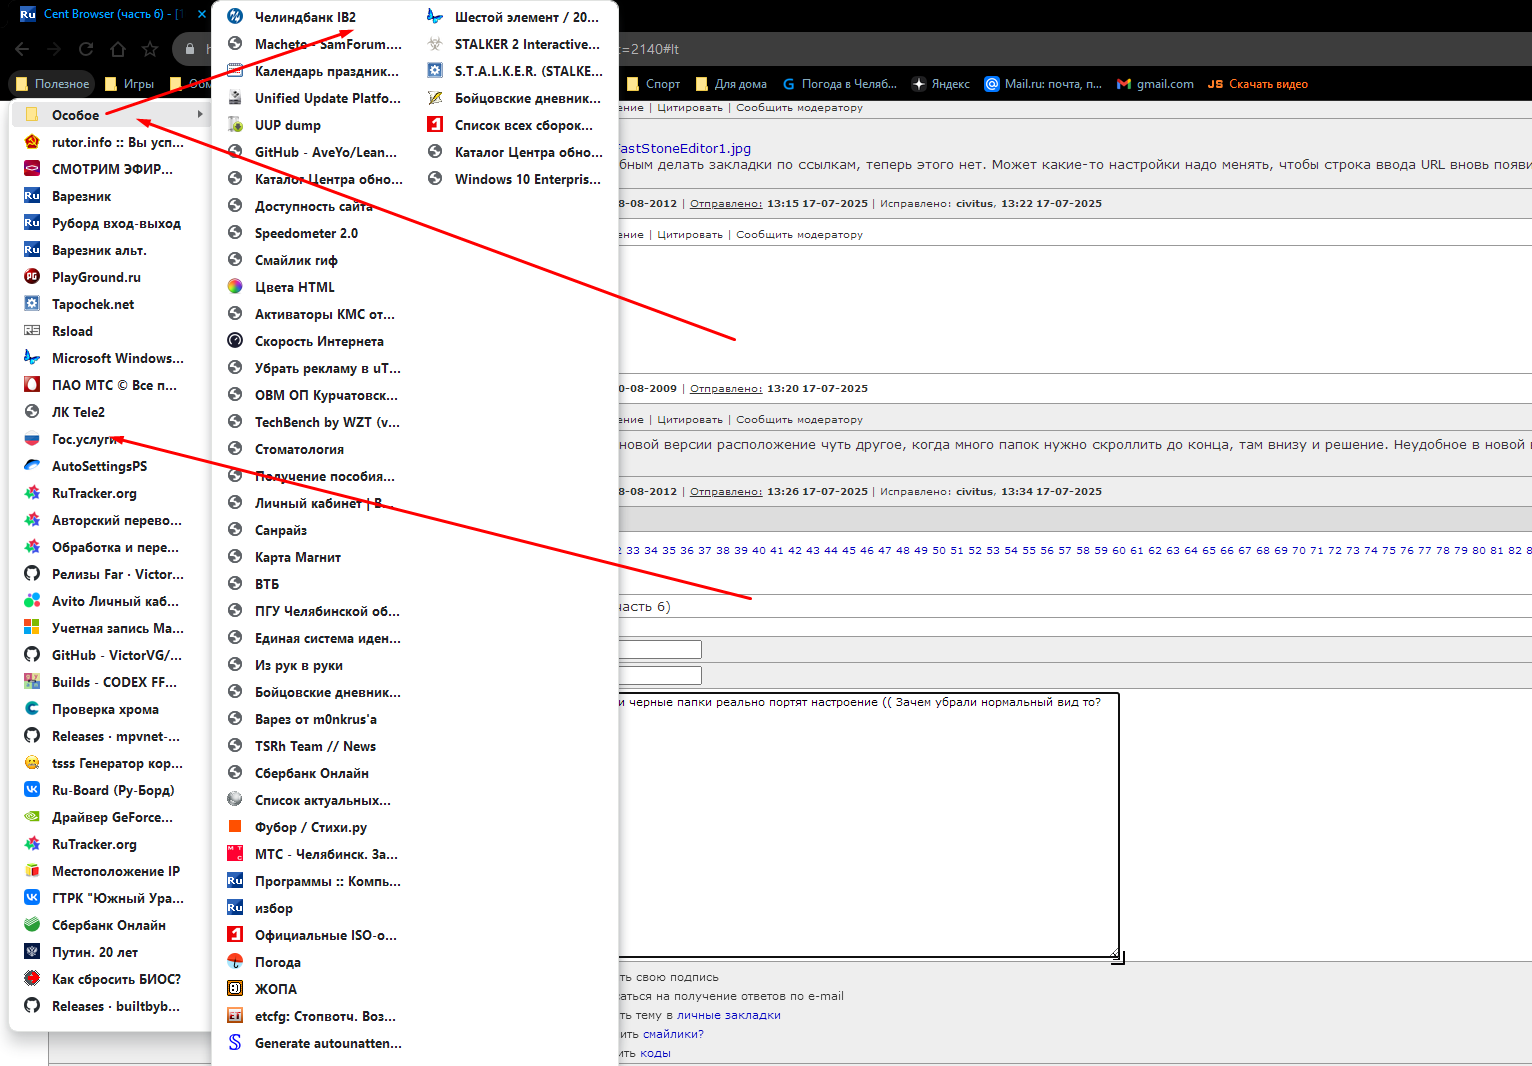
Task: Click the Фубор / Стихи.ру orange icon
Action: pyautogui.click(x=235, y=827)
